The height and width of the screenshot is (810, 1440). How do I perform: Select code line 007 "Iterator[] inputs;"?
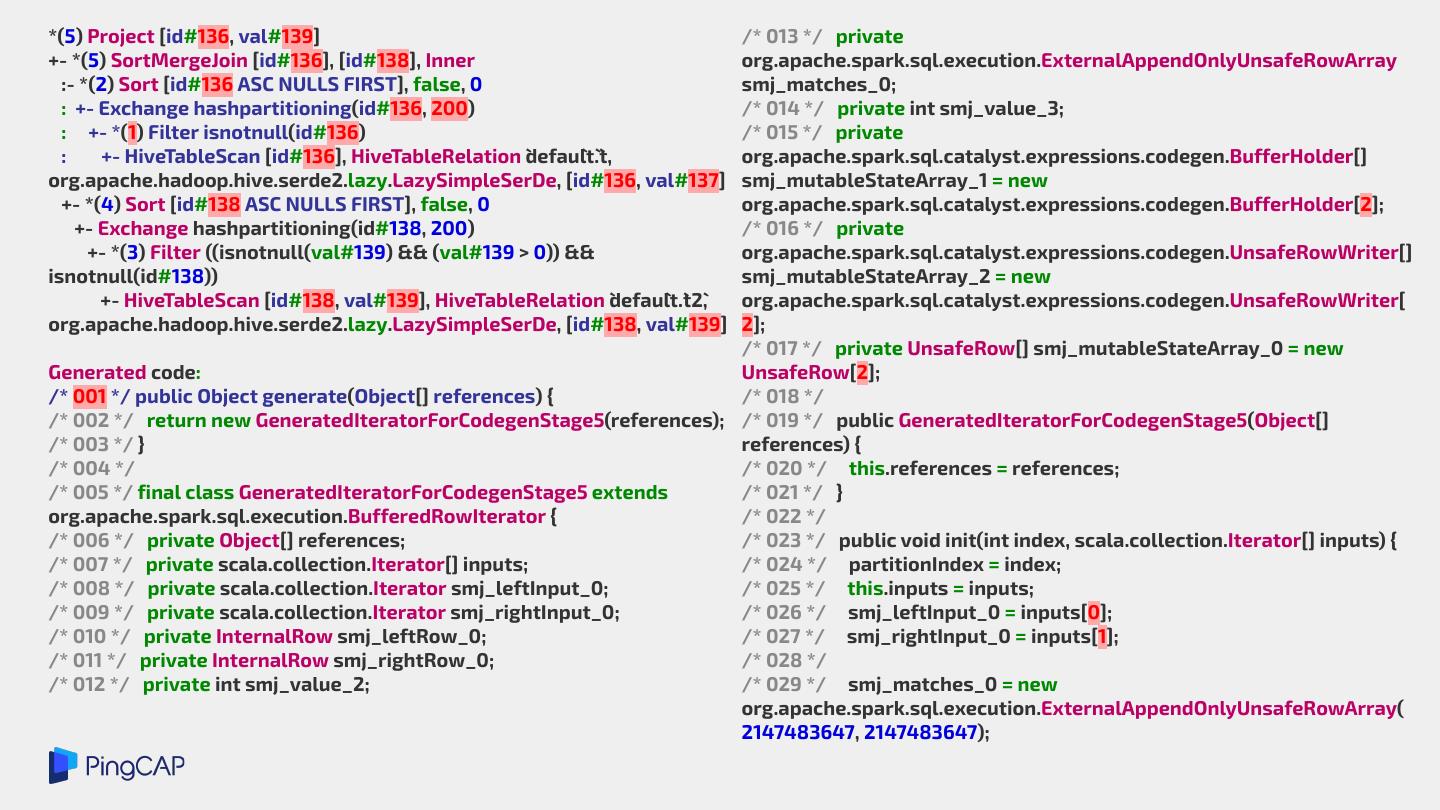(287, 564)
